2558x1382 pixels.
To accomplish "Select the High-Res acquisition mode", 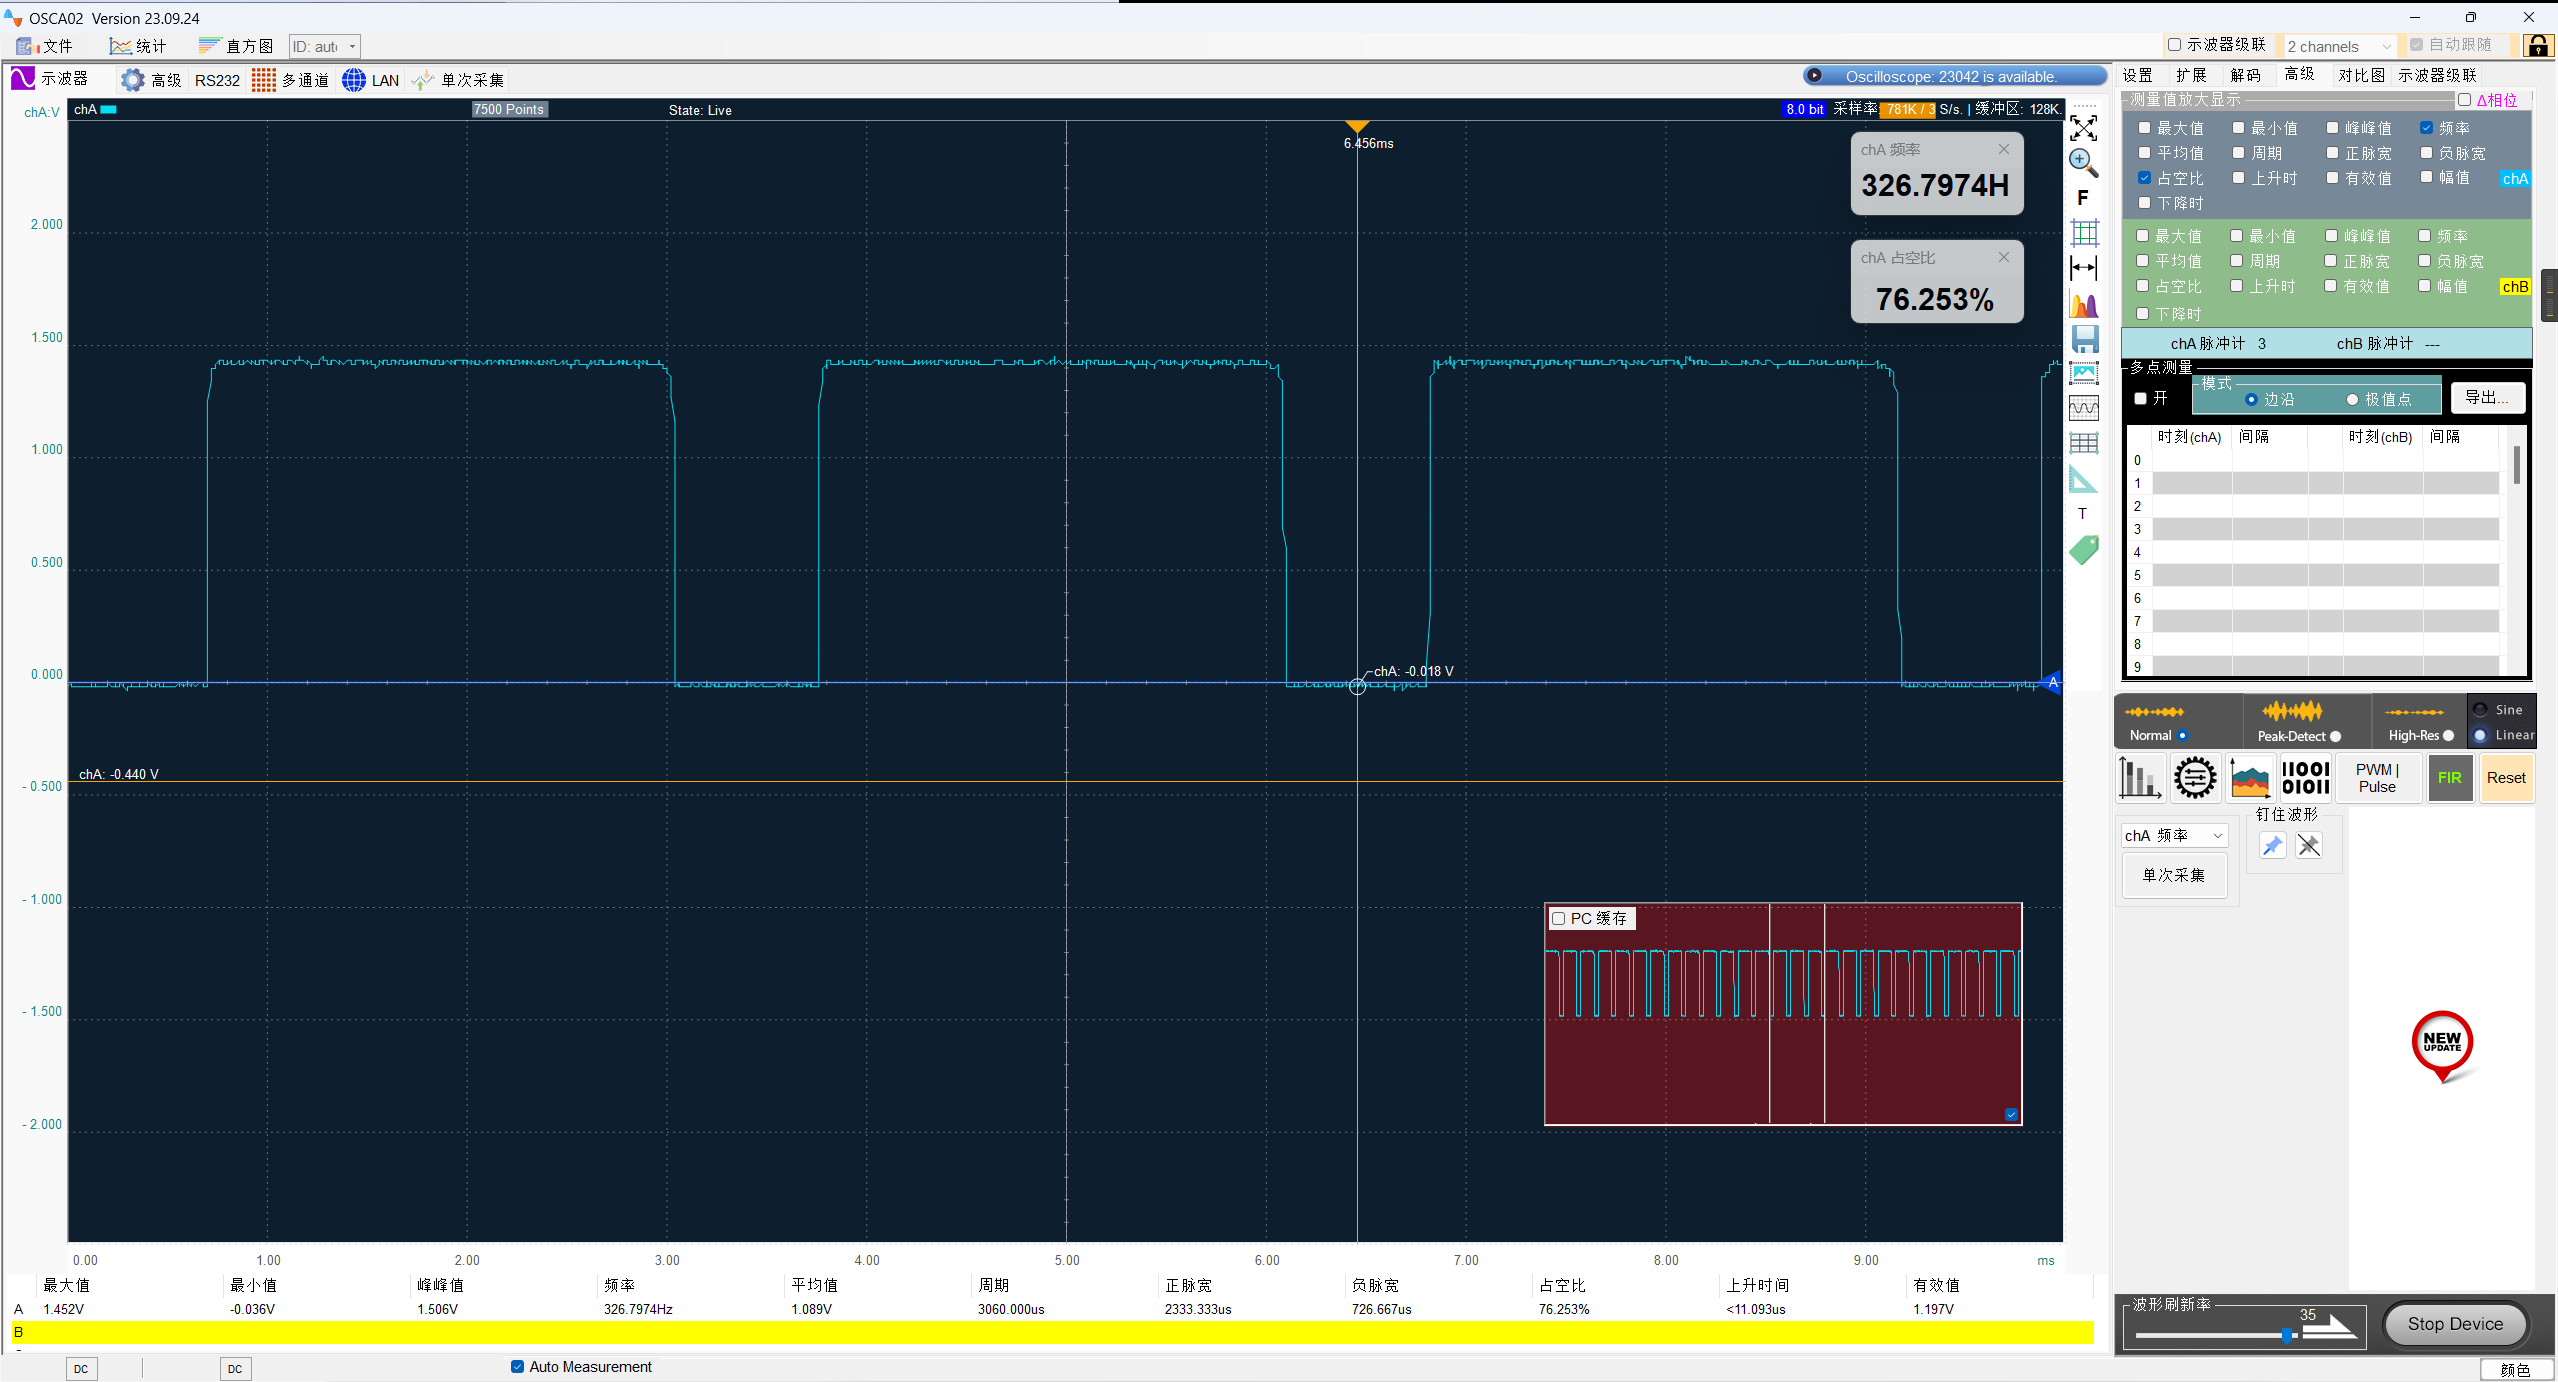I will click(2449, 736).
